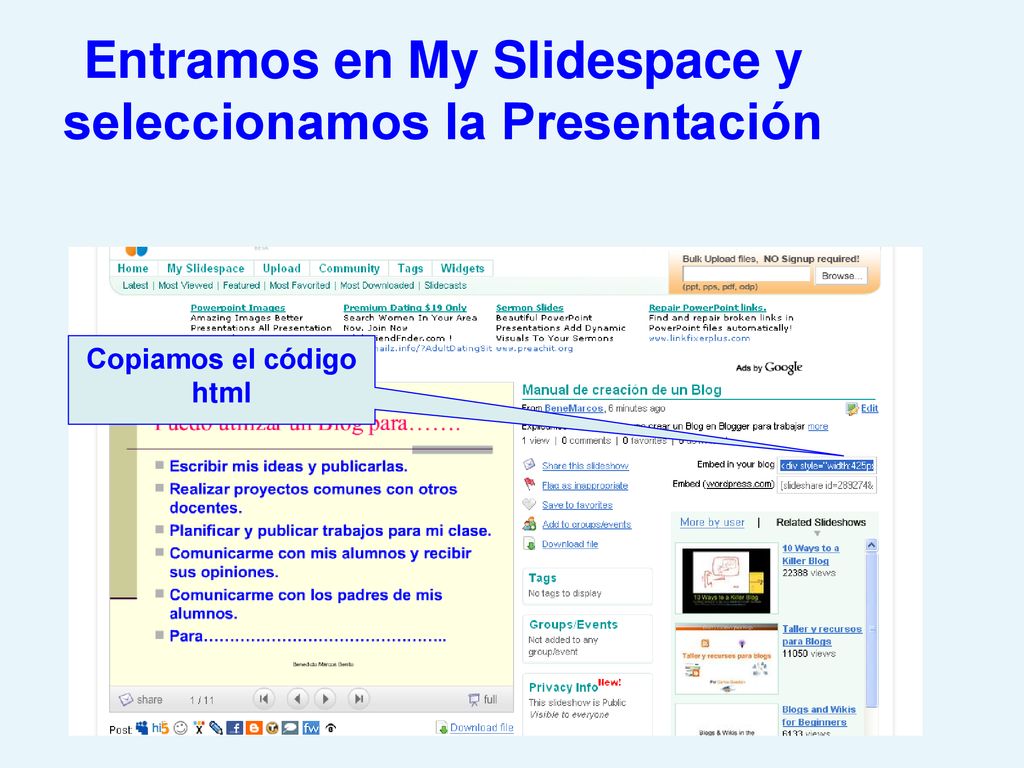Click the Browse button for bulk upload

pyautogui.click(x=841, y=276)
